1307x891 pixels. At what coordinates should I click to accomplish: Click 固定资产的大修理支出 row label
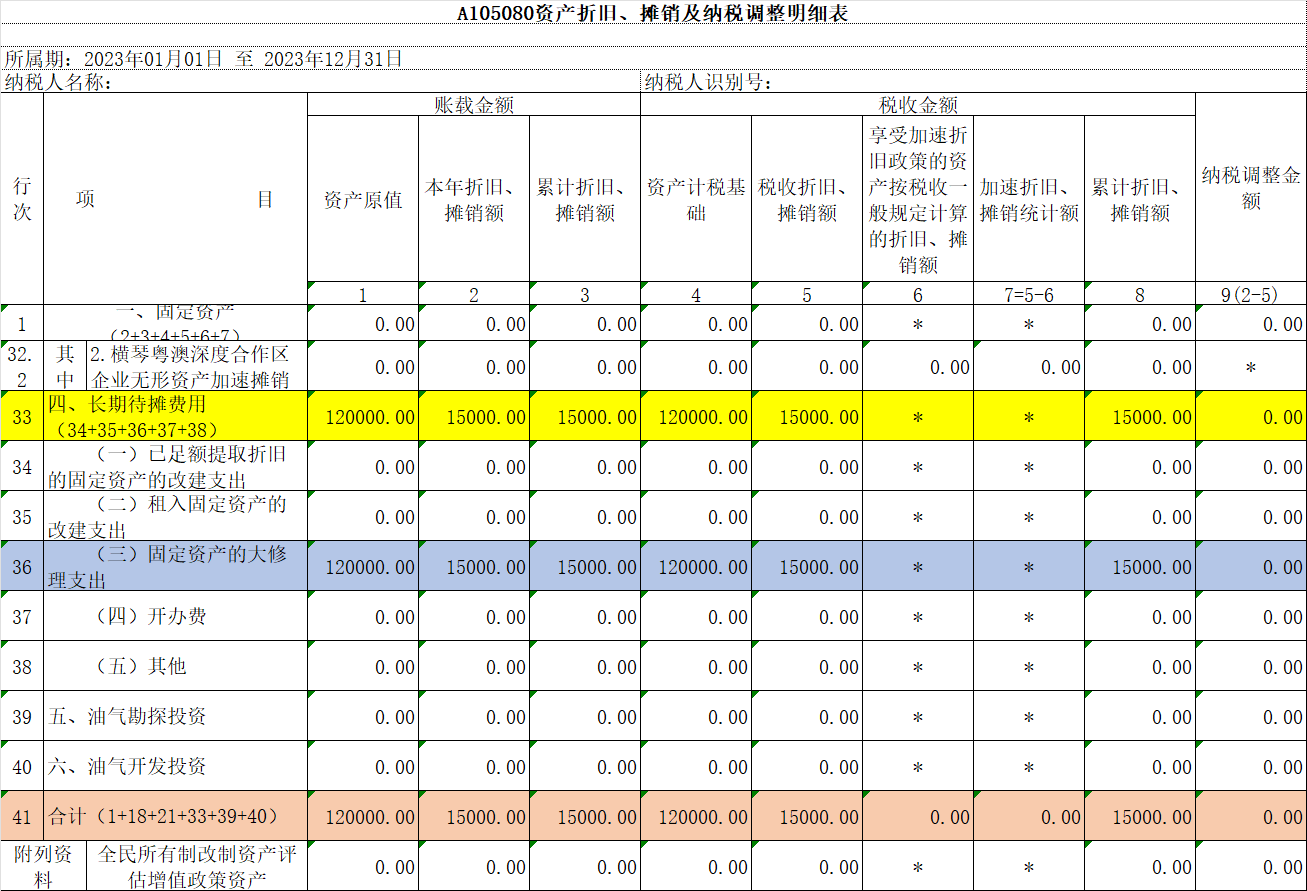(x=175, y=566)
